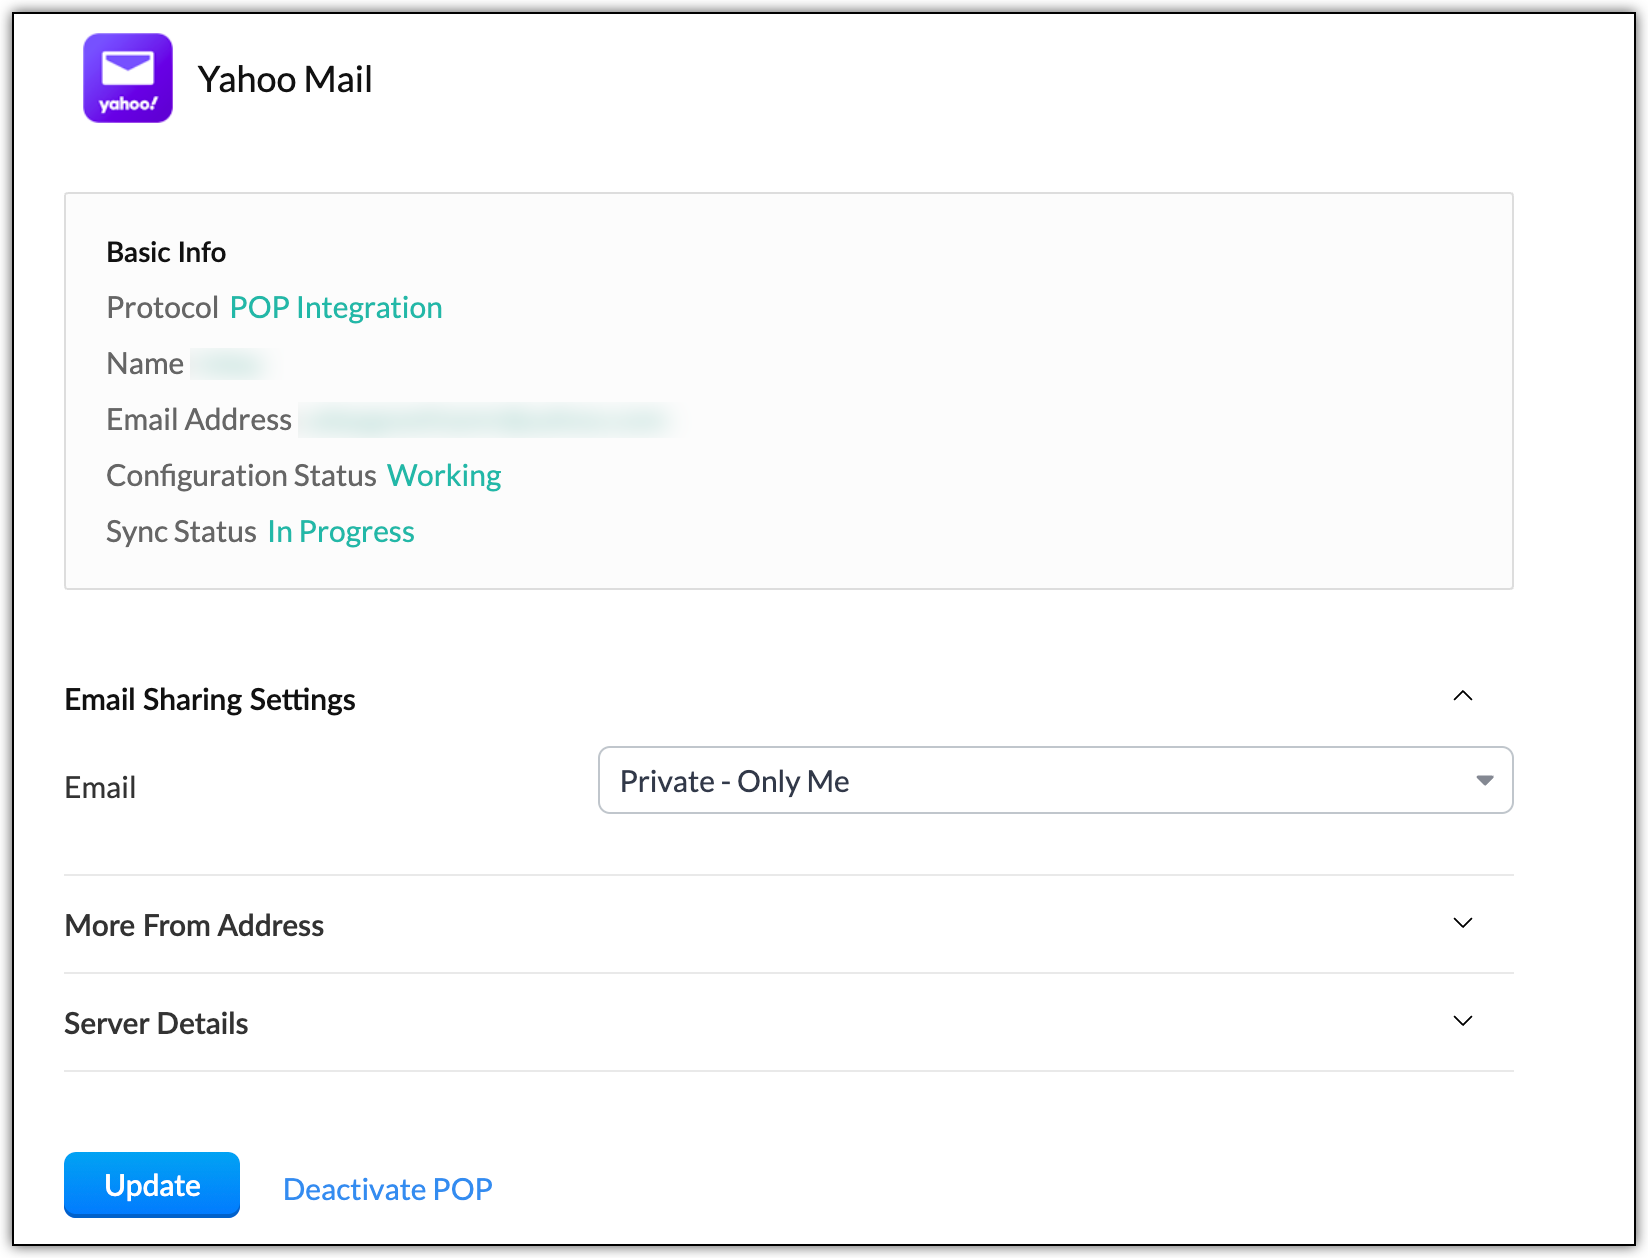Click the Server Details heading
1648x1258 pixels.
(156, 1024)
